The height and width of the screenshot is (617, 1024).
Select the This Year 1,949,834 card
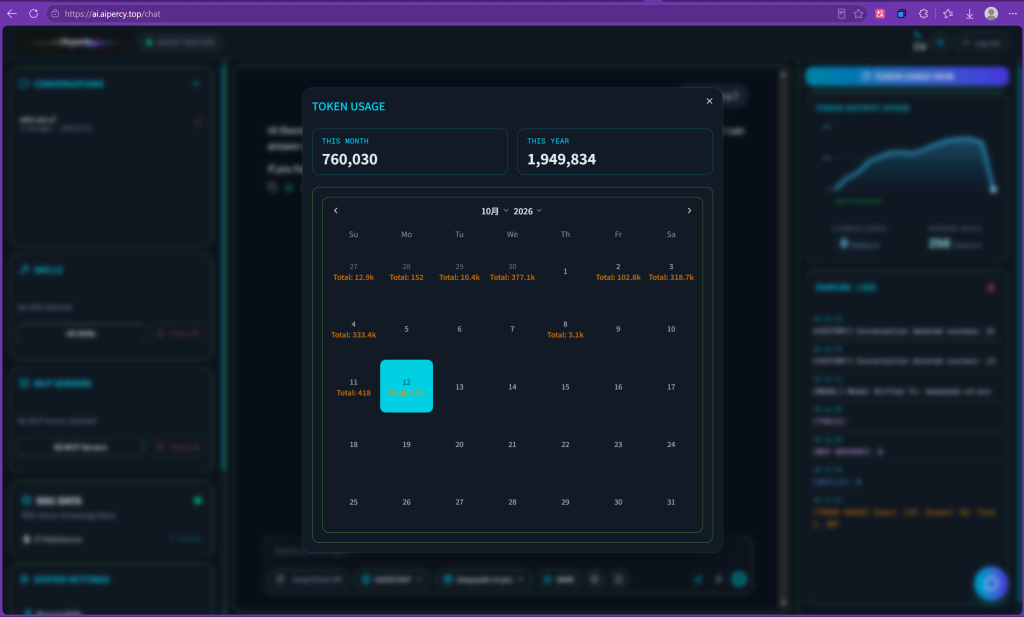tap(615, 151)
